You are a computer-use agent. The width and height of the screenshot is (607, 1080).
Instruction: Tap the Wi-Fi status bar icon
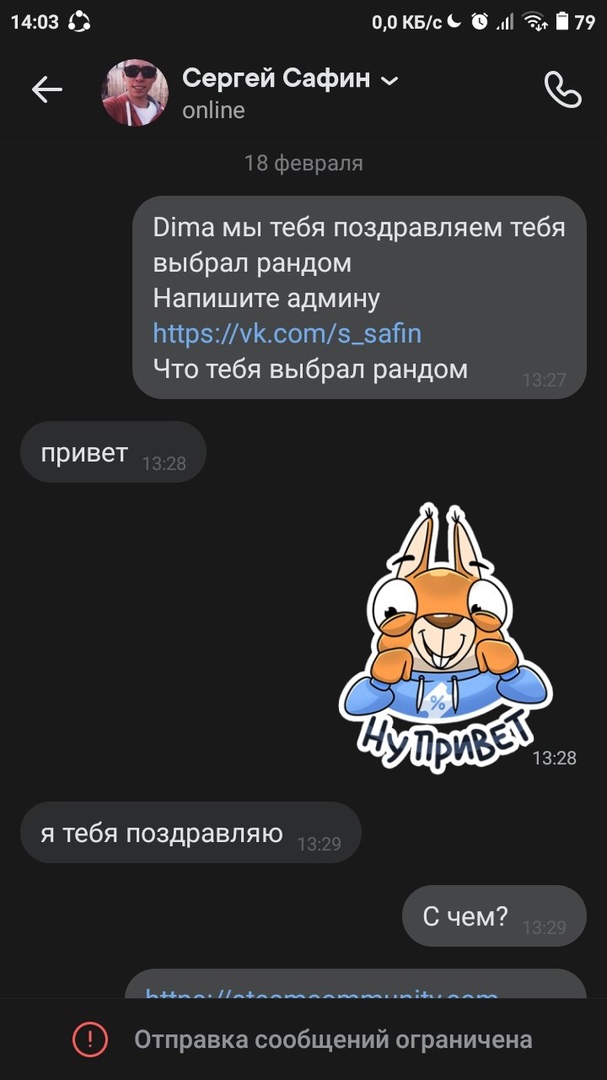pos(534,22)
